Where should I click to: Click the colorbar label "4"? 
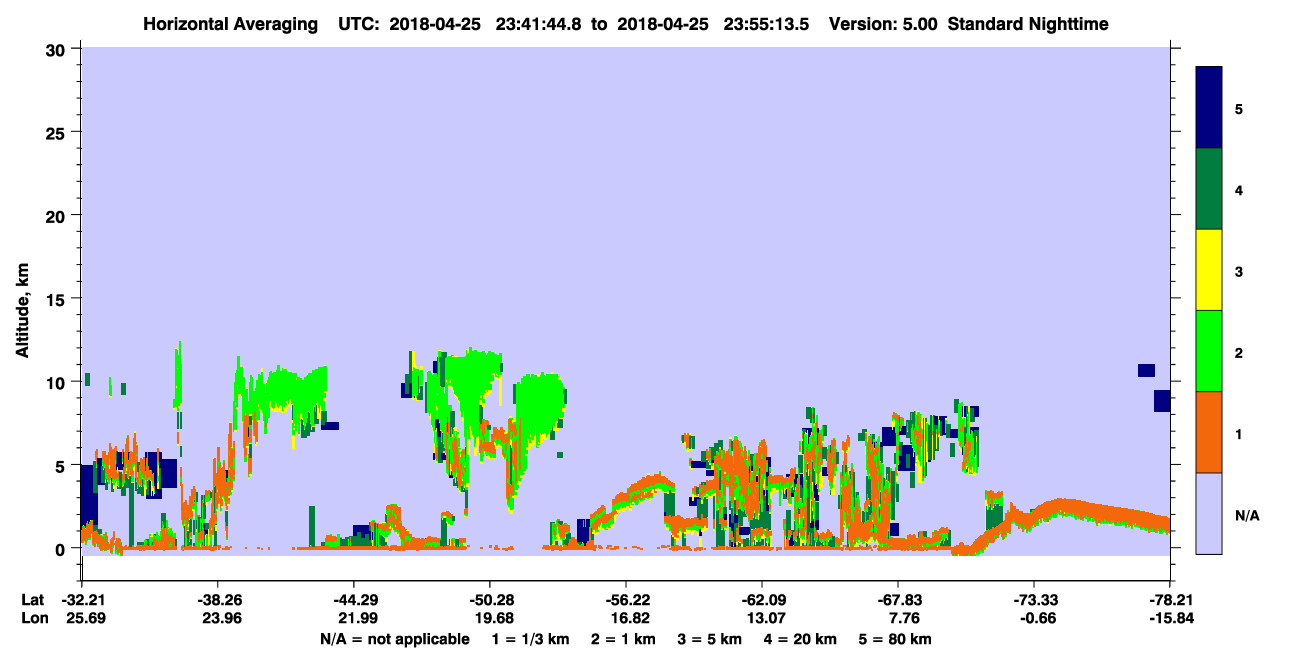pyautogui.click(x=1239, y=190)
